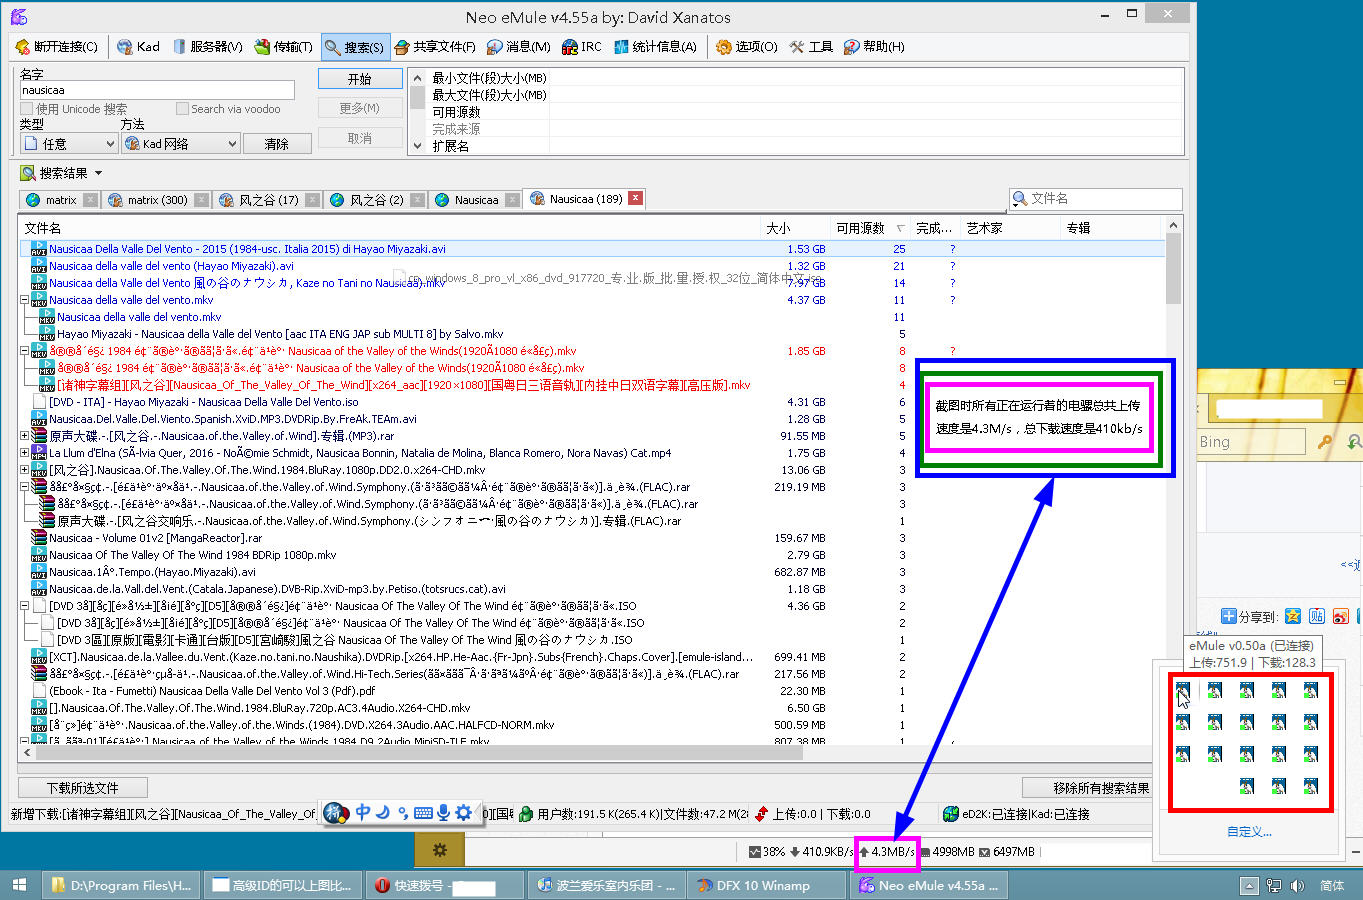Click the Download Selected Files (下载所选文件) button
Screen dimensions: 1363x900
(83, 788)
